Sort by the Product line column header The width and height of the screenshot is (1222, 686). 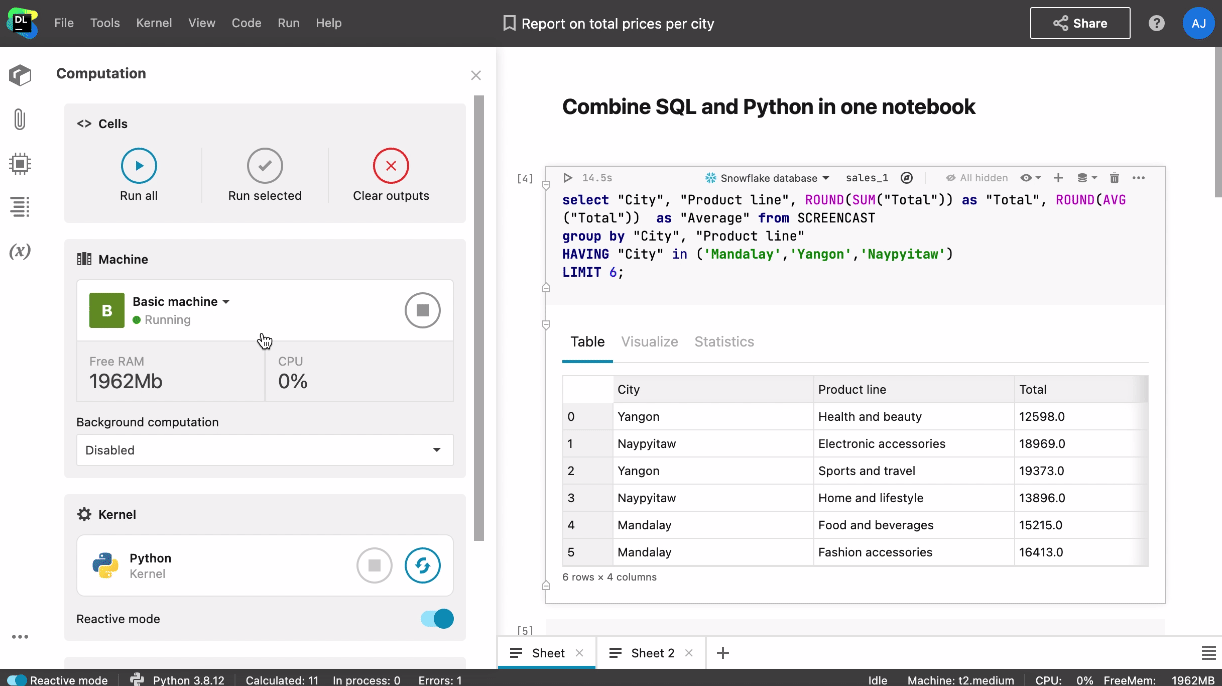coord(914,389)
